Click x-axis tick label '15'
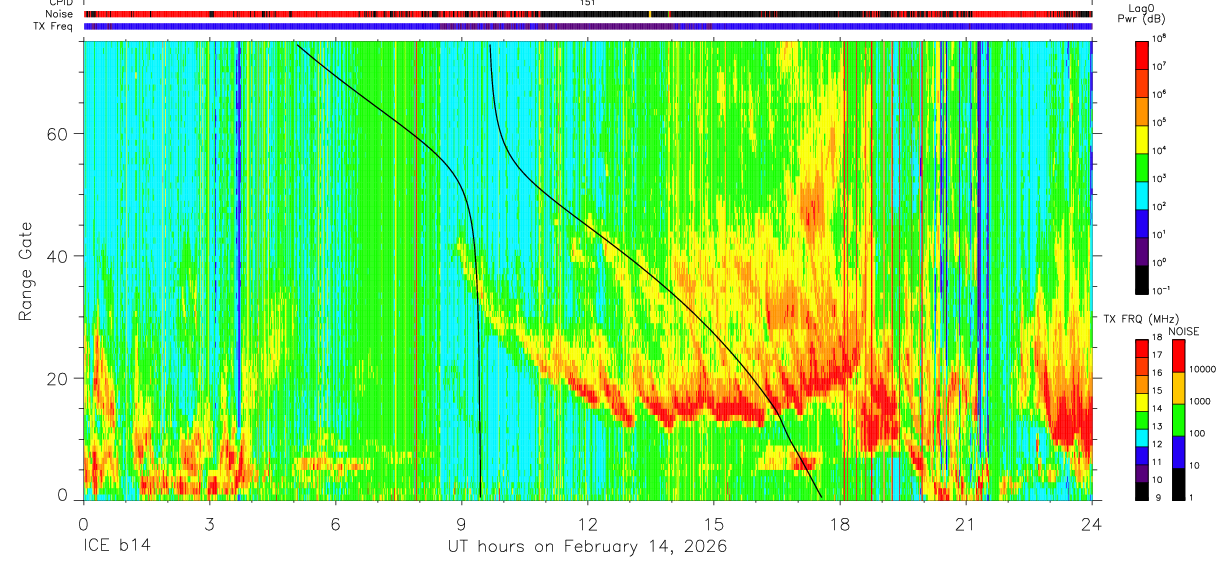The height and width of the screenshot is (567, 1228). (x=714, y=523)
